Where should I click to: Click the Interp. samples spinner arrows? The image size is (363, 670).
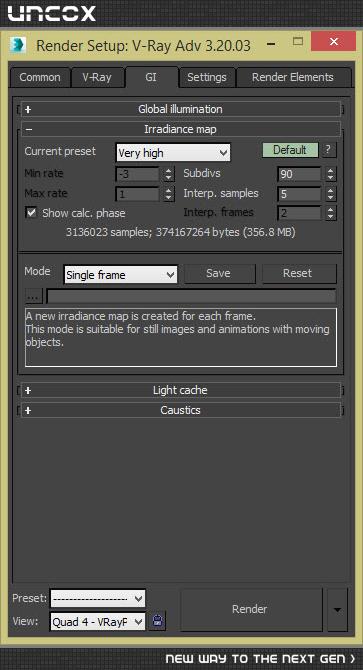tap(331, 194)
